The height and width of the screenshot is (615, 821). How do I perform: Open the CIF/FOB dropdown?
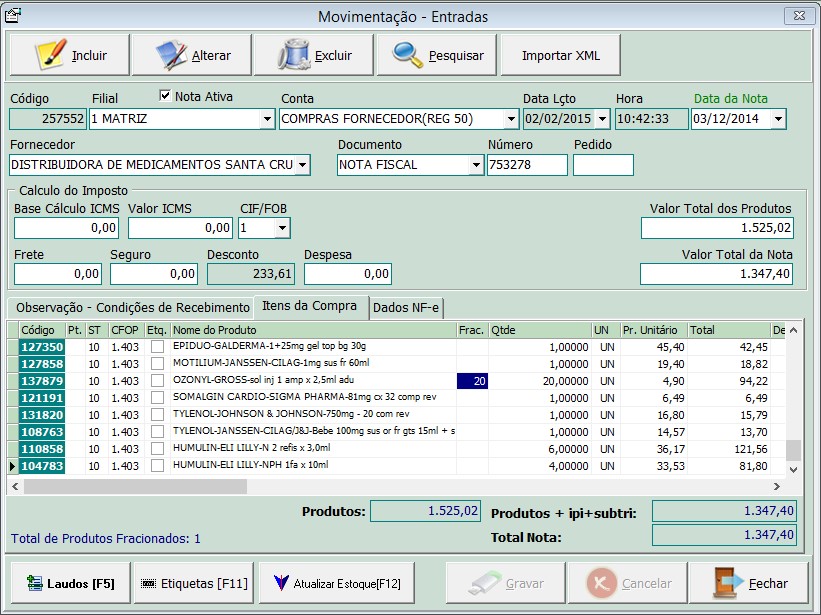[x=283, y=228]
